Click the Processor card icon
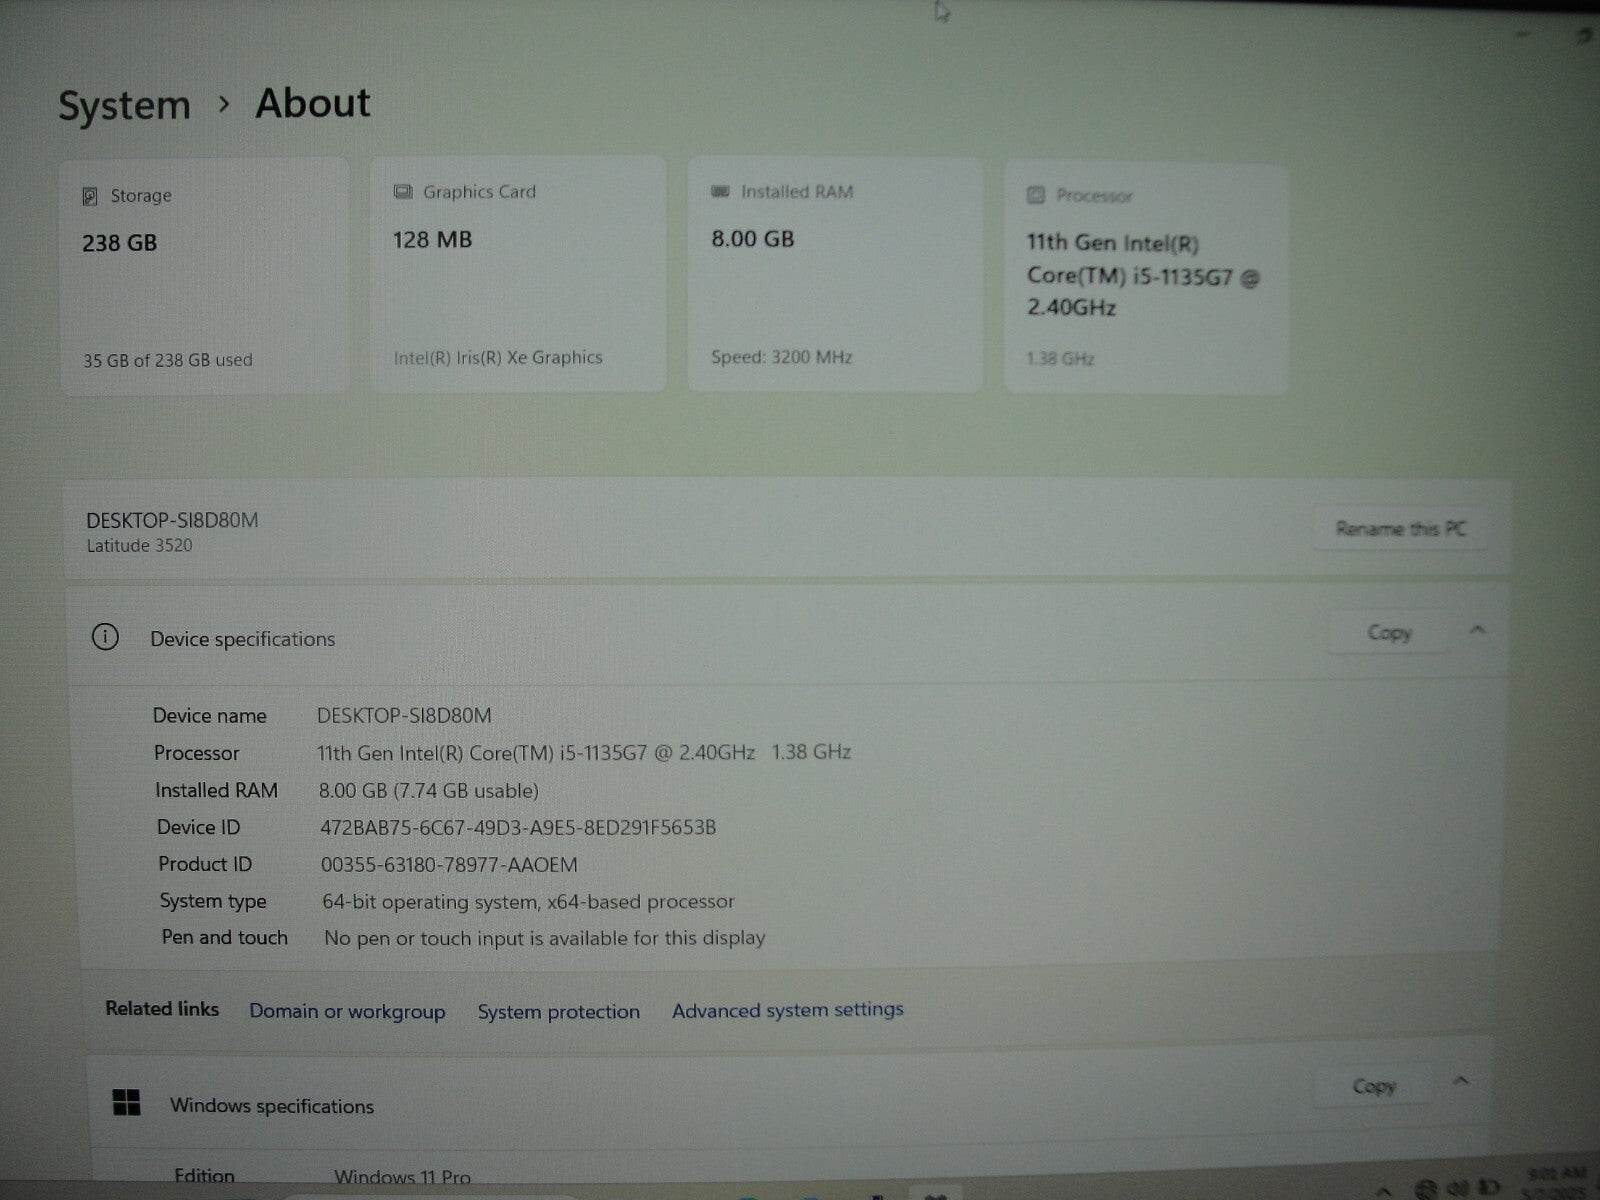This screenshot has width=1600, height=1200. pyautogui.click(x=1036, y=195)
